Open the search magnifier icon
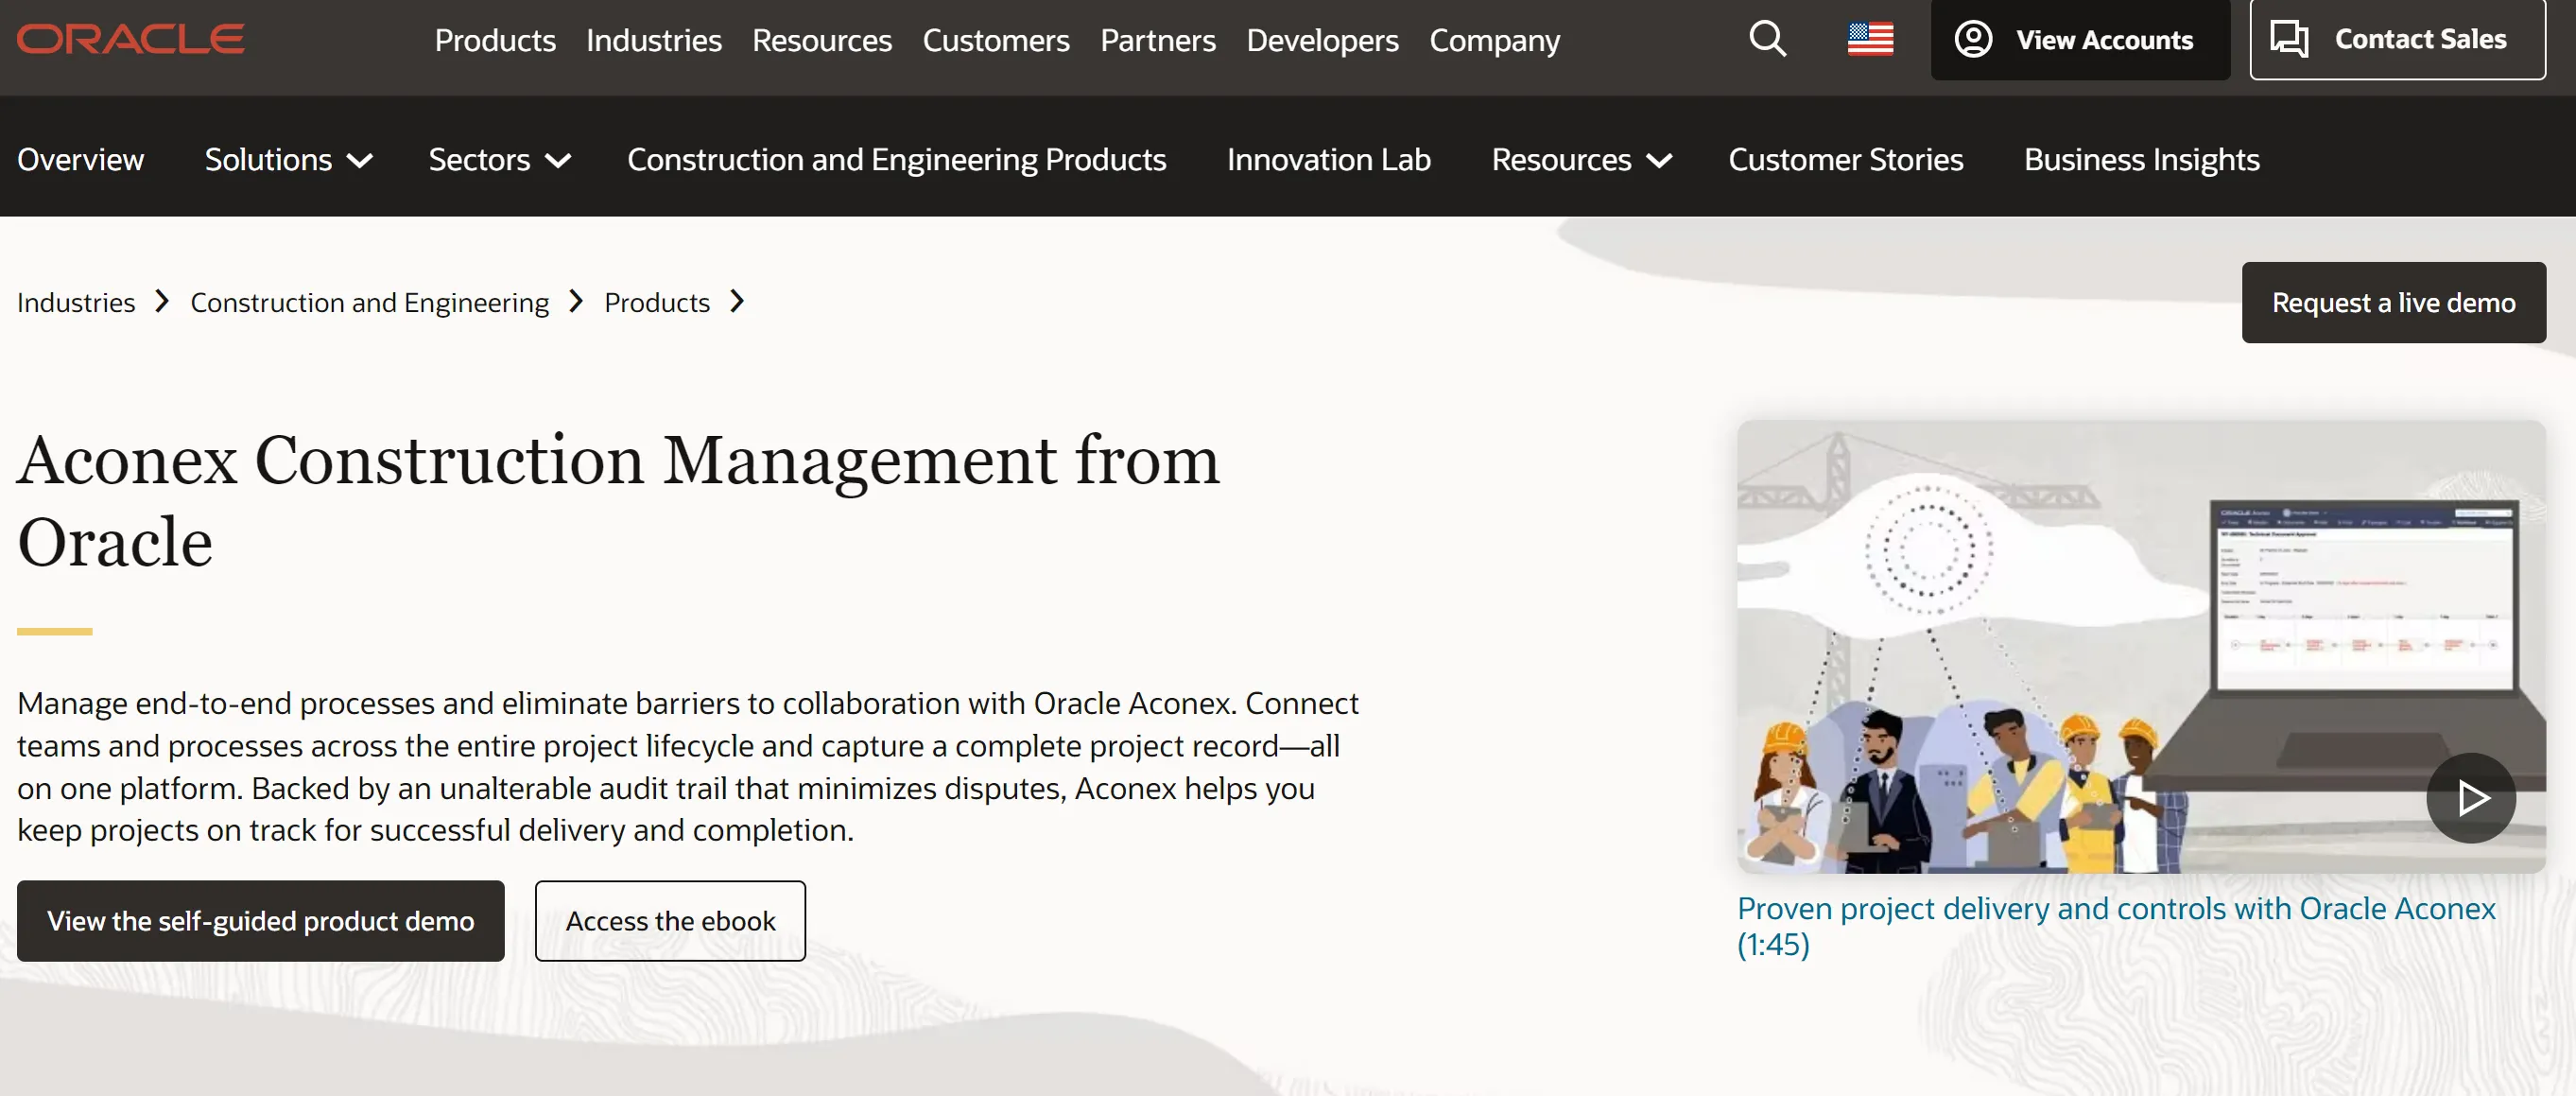2576x1096 pixels. (1767, 39)
